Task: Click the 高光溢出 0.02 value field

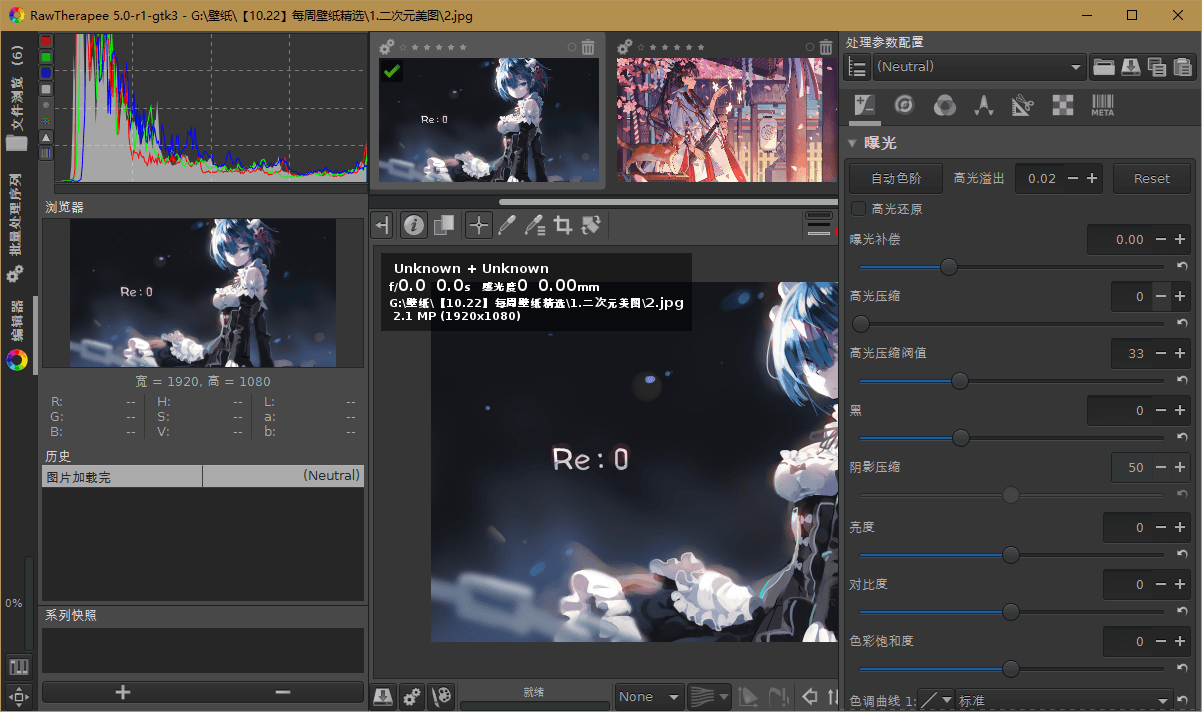Action: [1041, 179]
